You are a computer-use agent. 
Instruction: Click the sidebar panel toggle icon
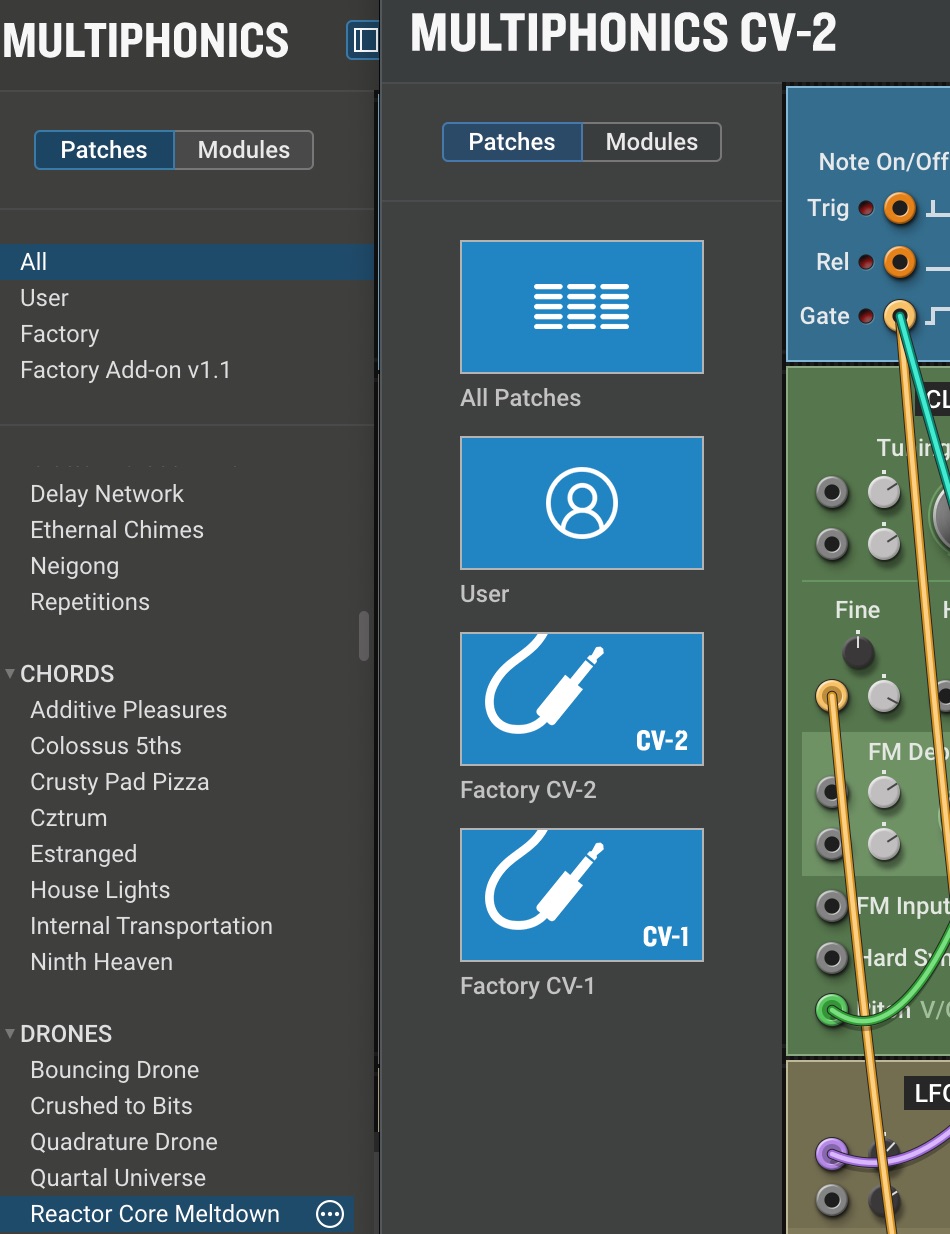(x=365, y=40)
